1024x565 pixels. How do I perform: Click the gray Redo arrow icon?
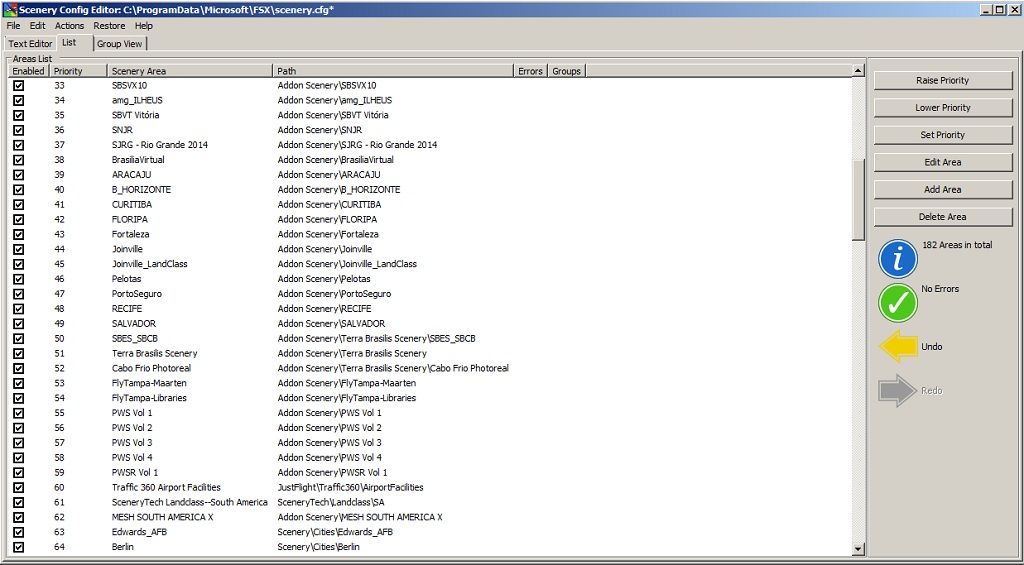click(x=897, y=391)
